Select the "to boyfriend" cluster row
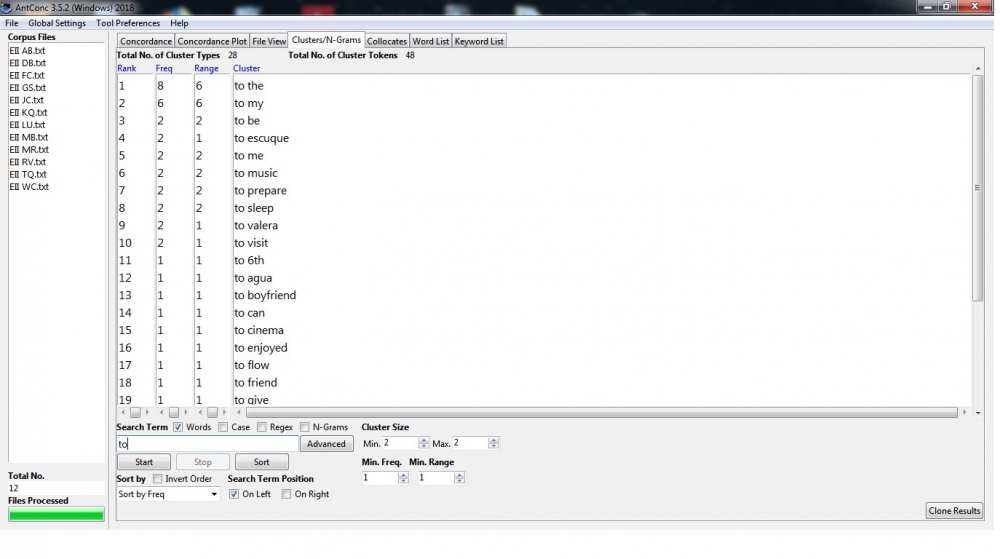Image resolution: width=1000 pixels, height=559 pixels. pyautogui.click(x=265, y=296)
